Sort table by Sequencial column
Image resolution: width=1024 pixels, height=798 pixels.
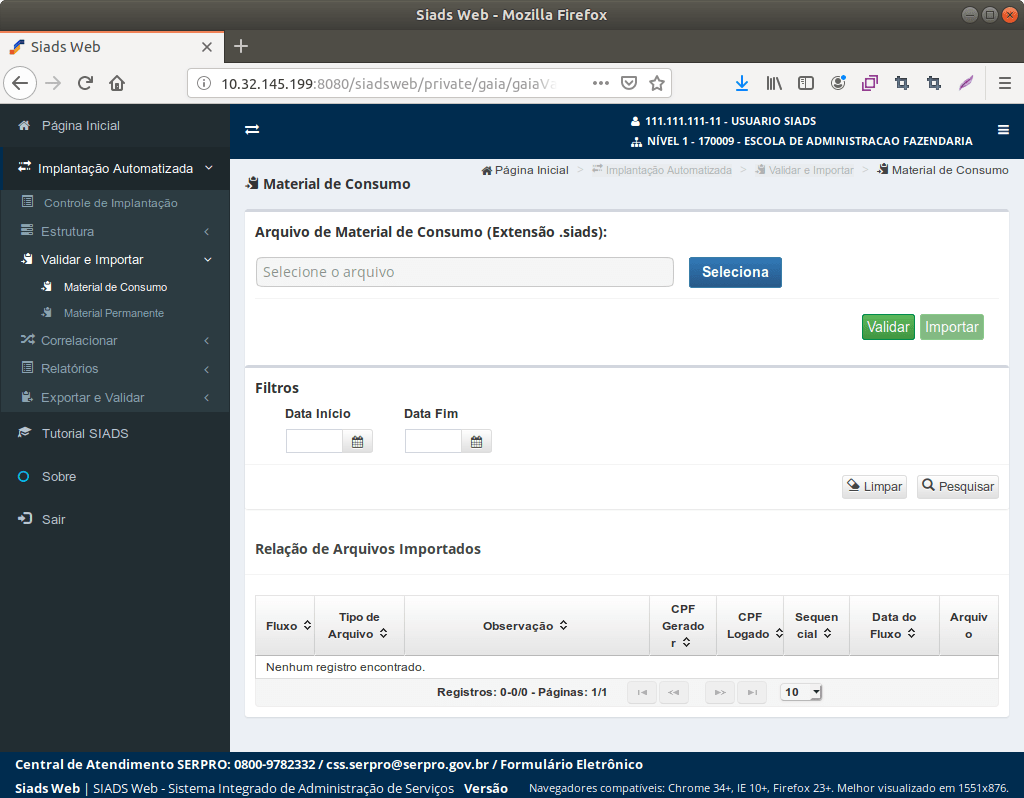coord(827,633)
